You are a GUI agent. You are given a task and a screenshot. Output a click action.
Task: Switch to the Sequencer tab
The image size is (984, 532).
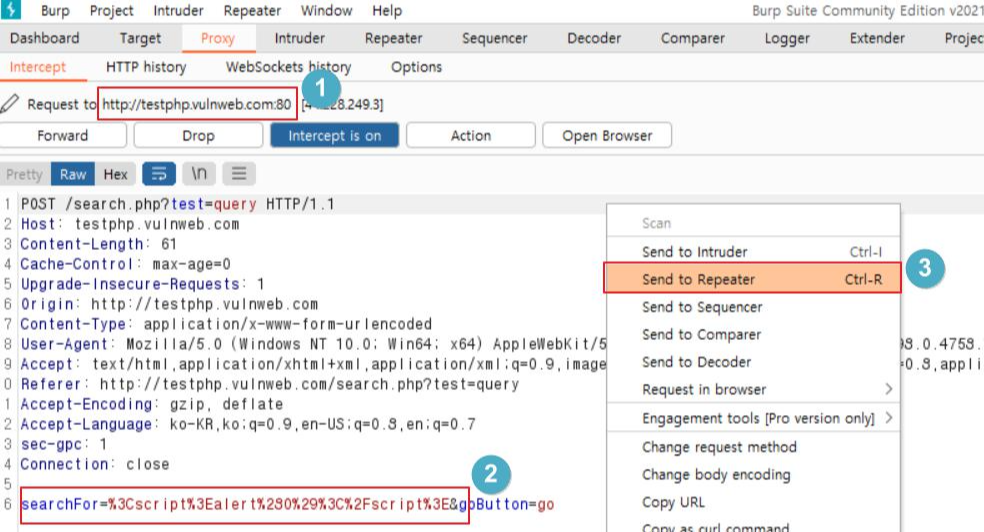(x=495, y=38)
